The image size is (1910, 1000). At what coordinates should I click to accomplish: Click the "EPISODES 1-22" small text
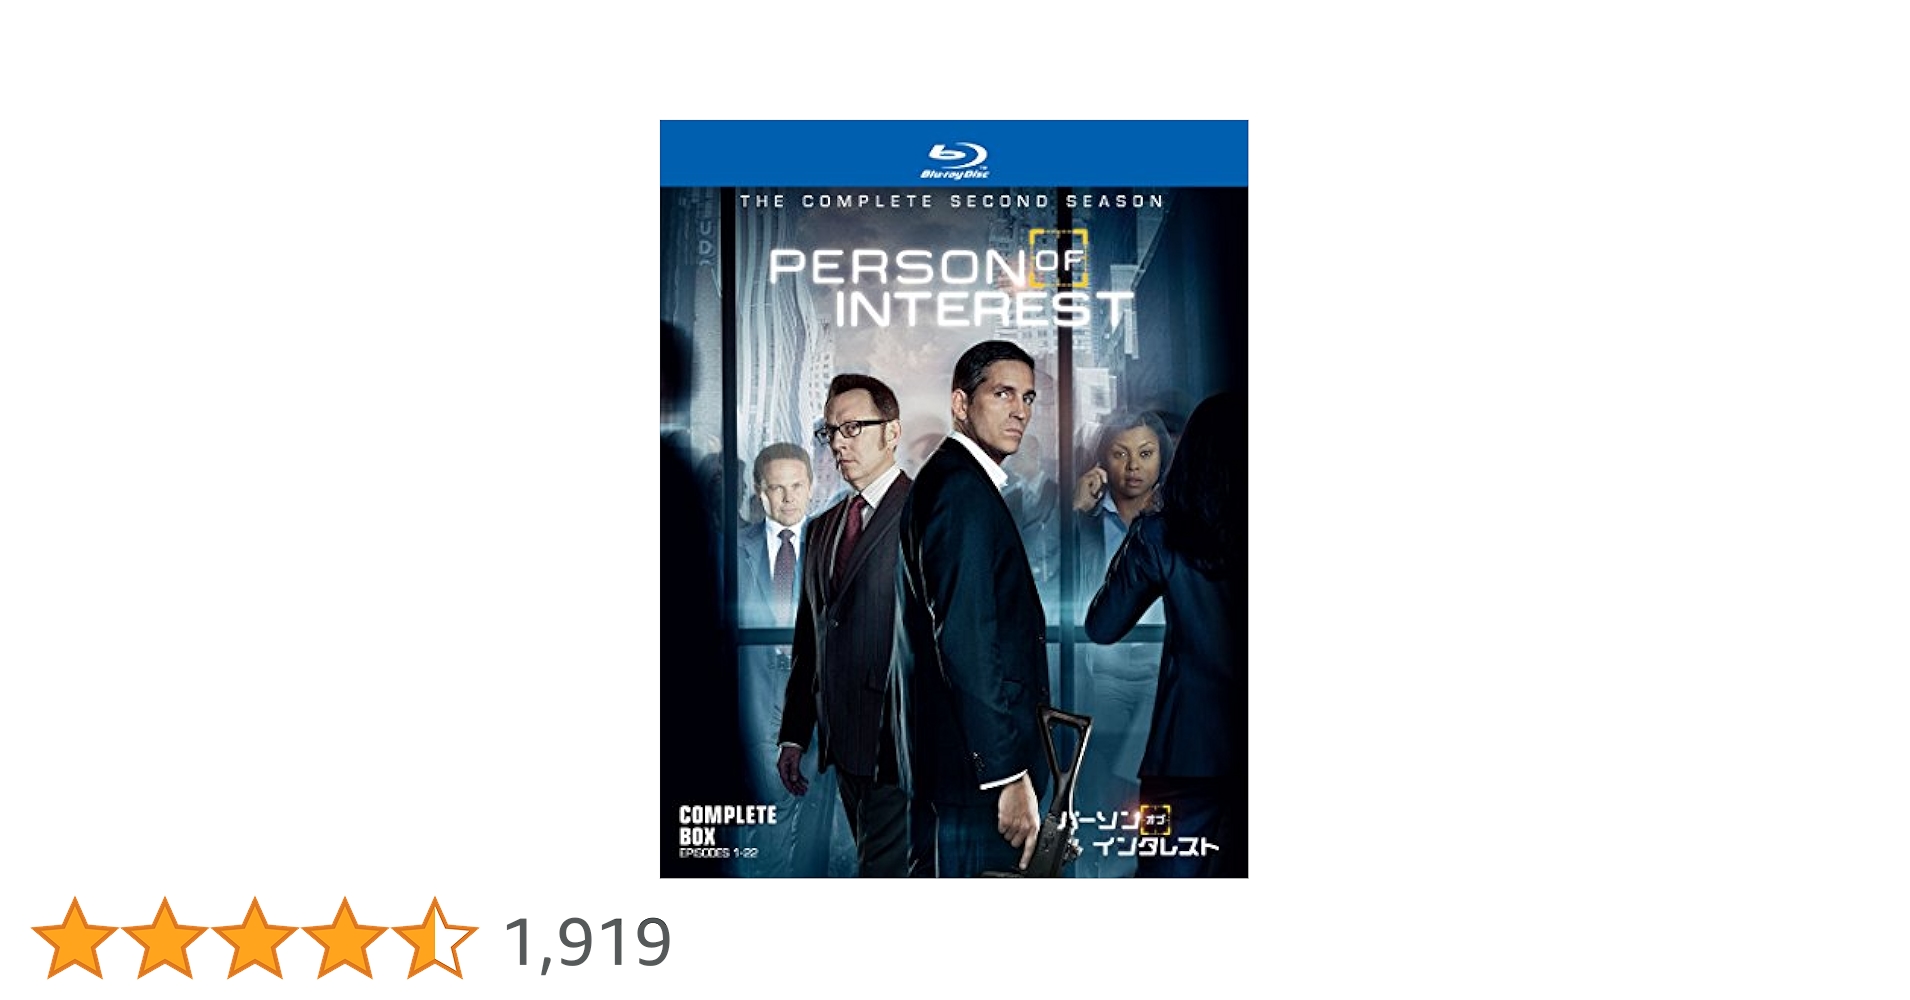click(718, 853)
